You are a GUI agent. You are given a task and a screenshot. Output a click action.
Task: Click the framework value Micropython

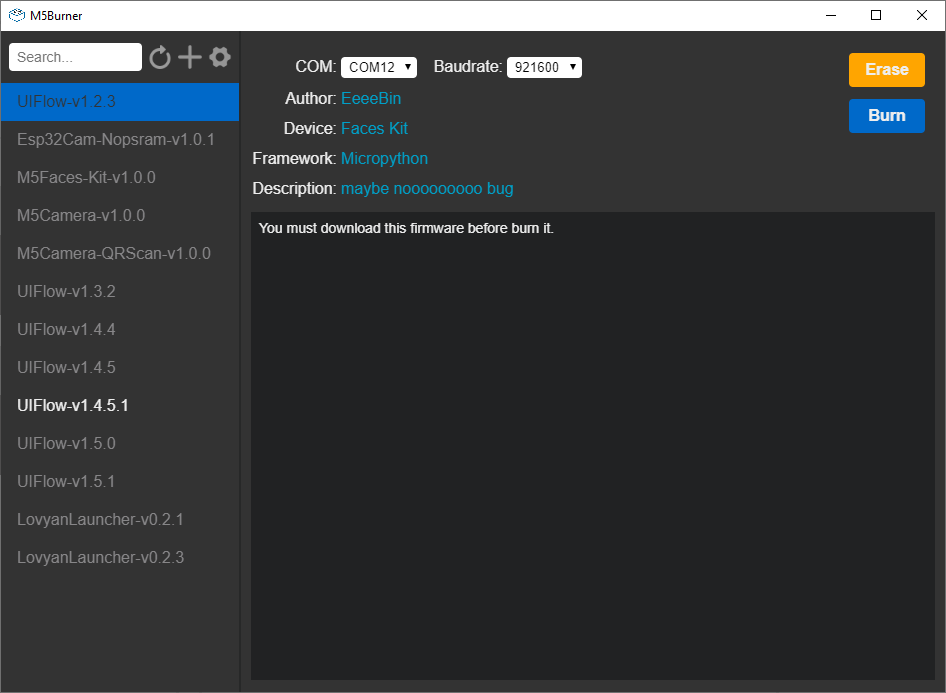(x=384, y=159)
